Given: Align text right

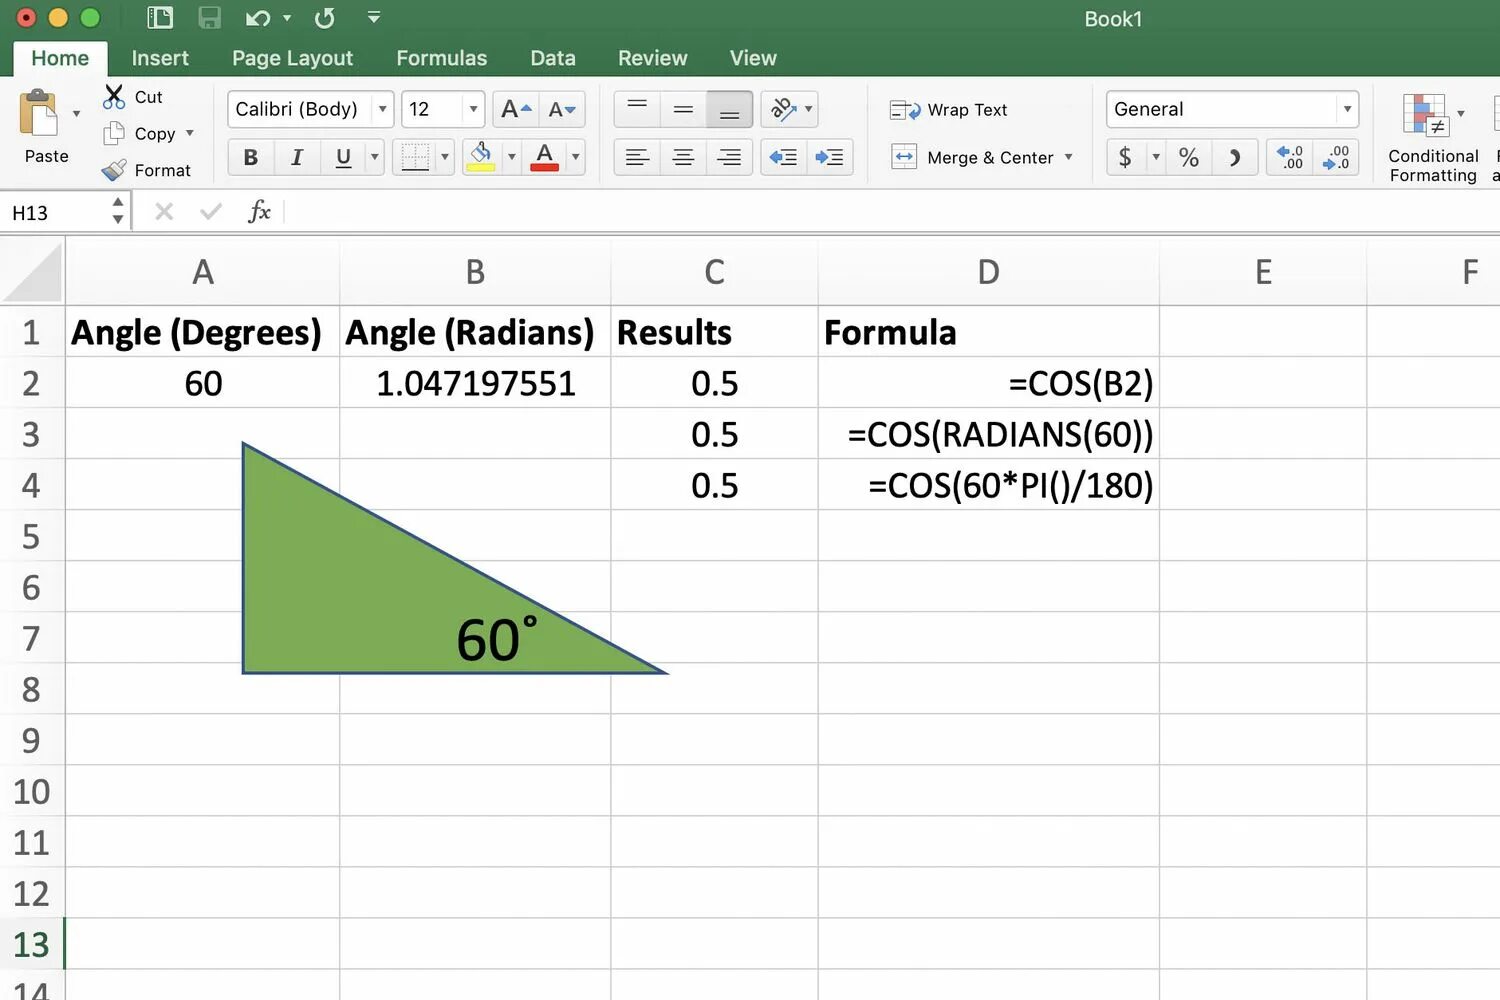Looking at the screenshot, I should 729,157.
